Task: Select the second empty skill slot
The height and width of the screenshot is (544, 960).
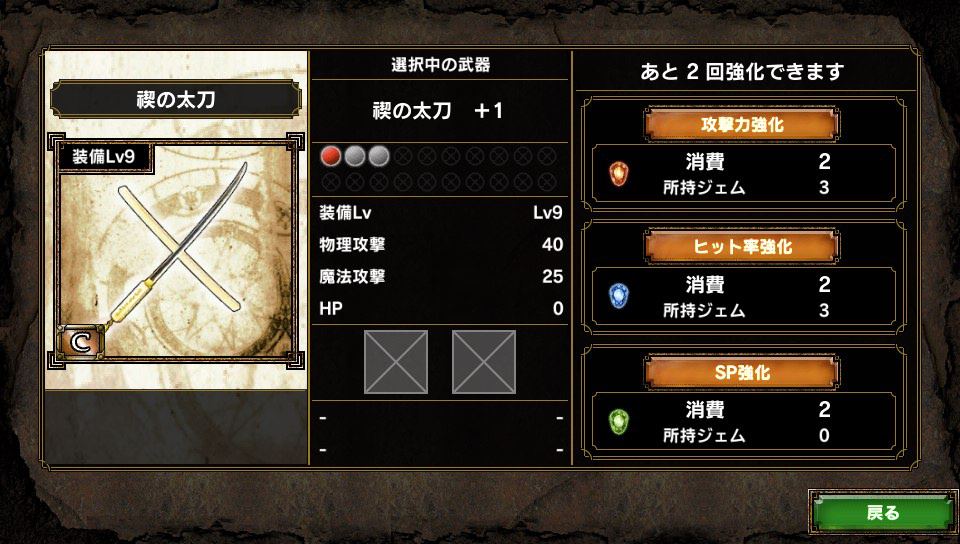Action: (x=484, y=362)
